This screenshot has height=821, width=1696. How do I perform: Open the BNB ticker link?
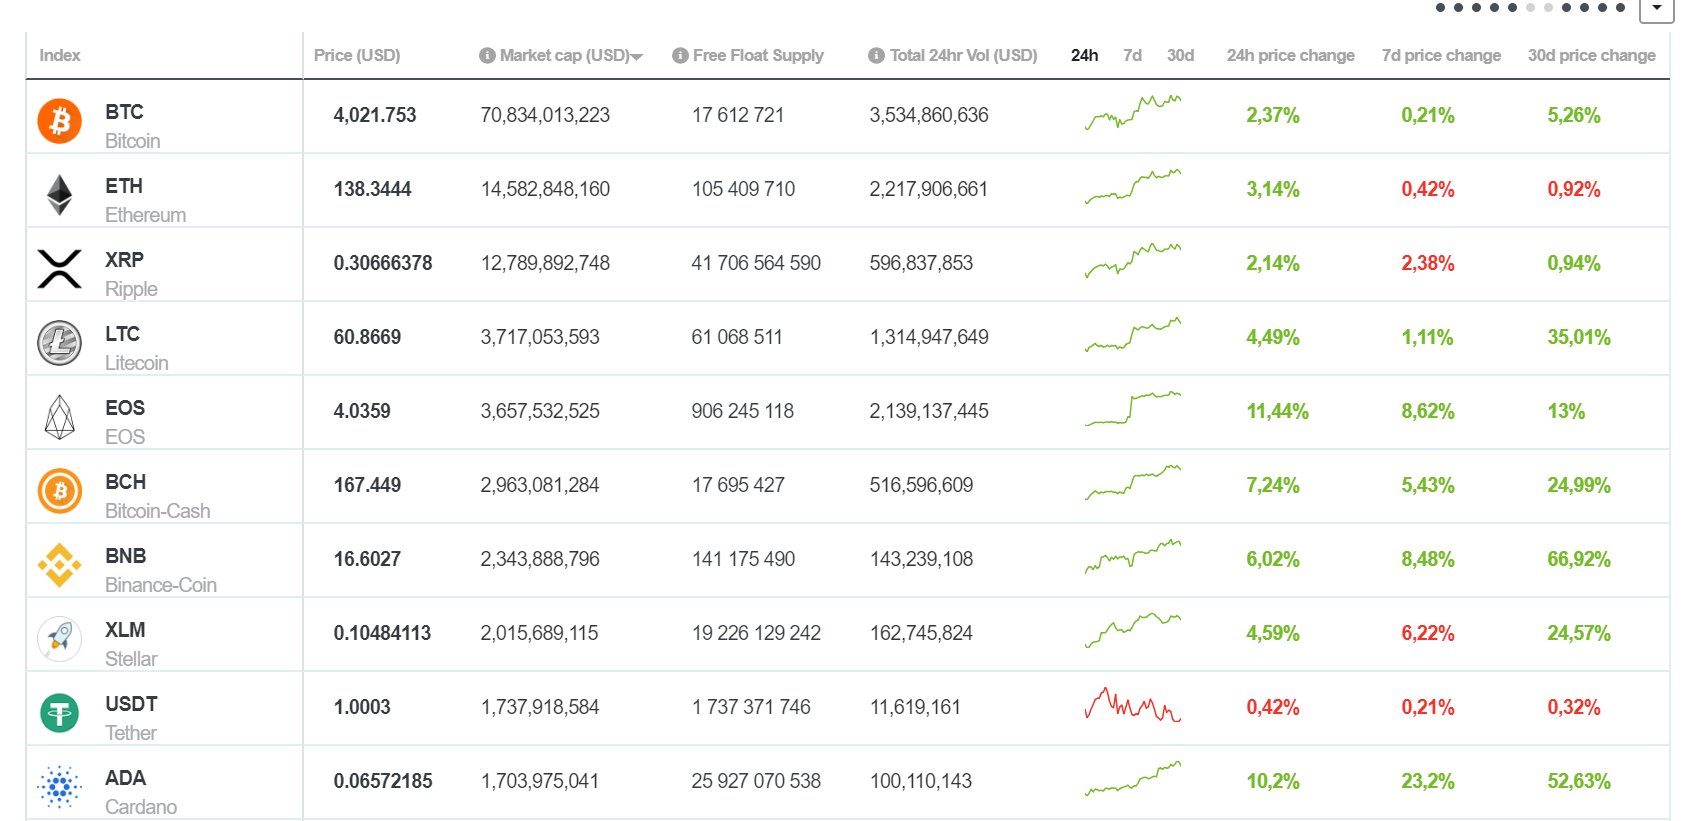click(125, 556)
